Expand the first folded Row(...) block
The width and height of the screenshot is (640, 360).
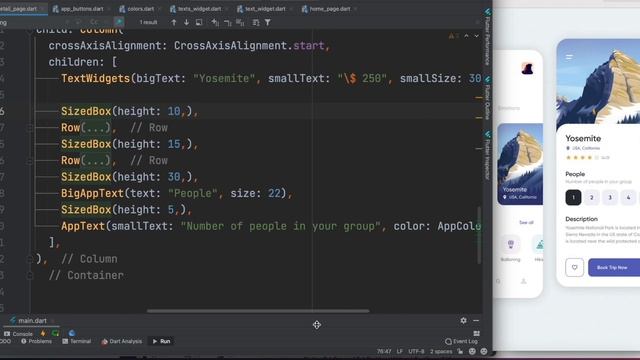pyautogui.click(x=29, y=128)
